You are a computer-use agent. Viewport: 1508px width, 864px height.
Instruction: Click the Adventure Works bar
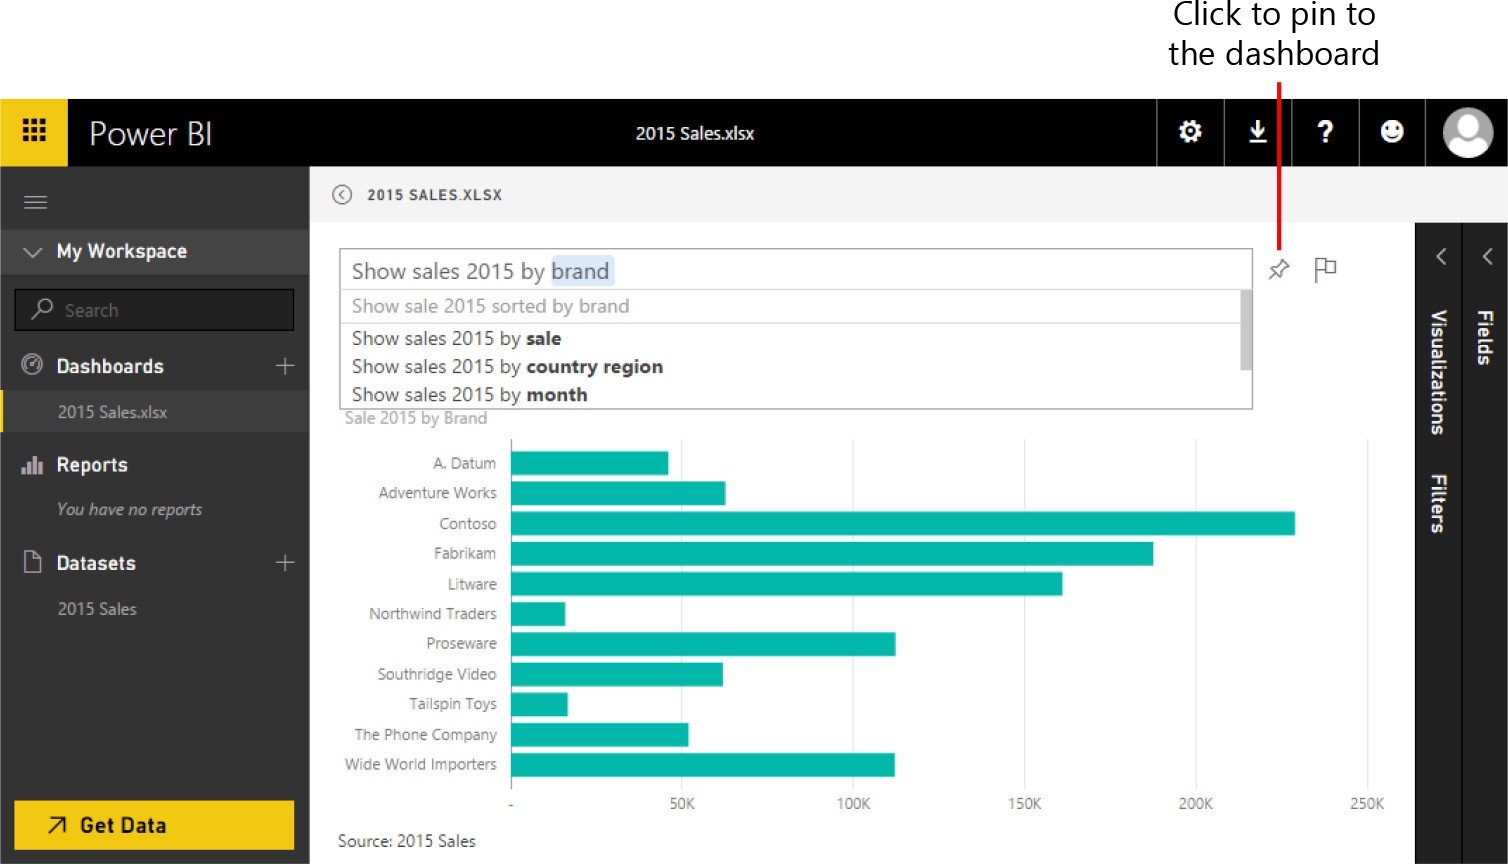pyautogui.click(x=618, y=493)
